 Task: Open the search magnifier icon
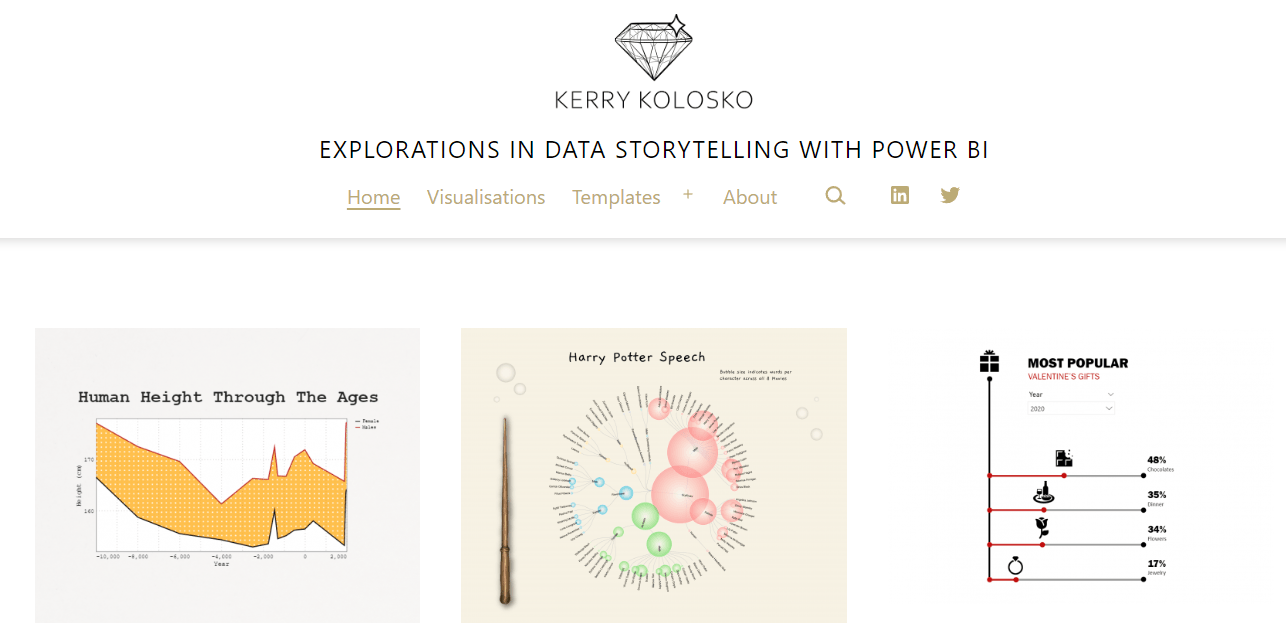835,196
